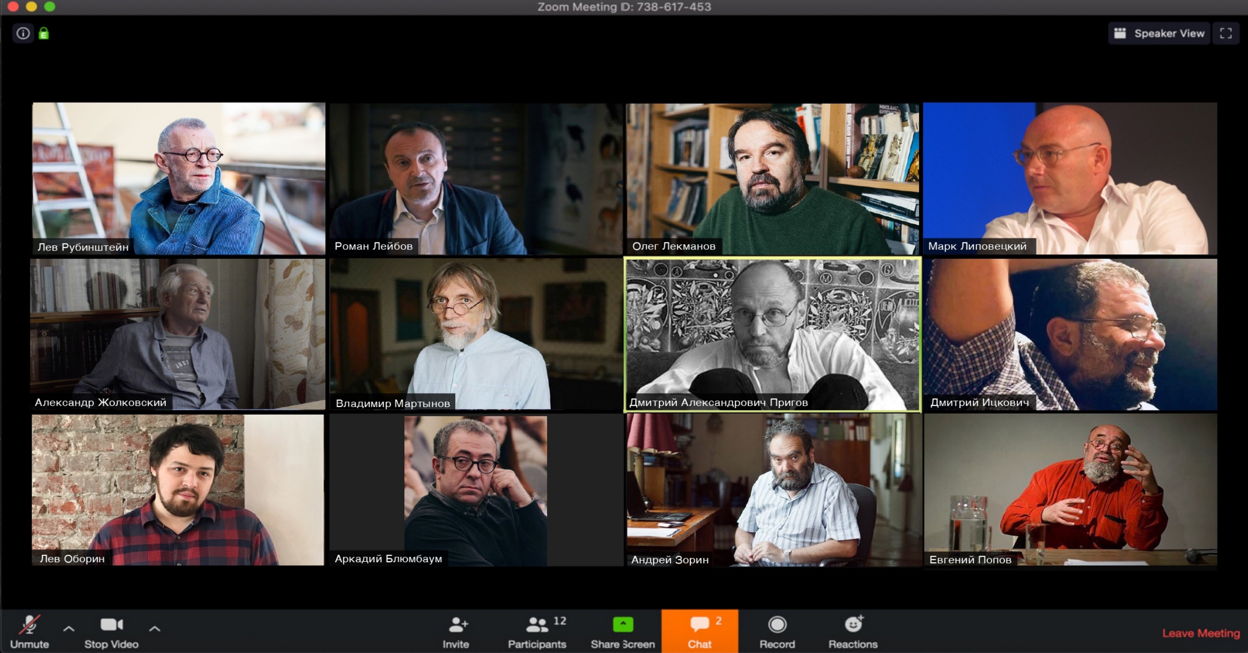Click the green encryption lock icon
Screen dimensions: 1248x653
tap(44, 33)
